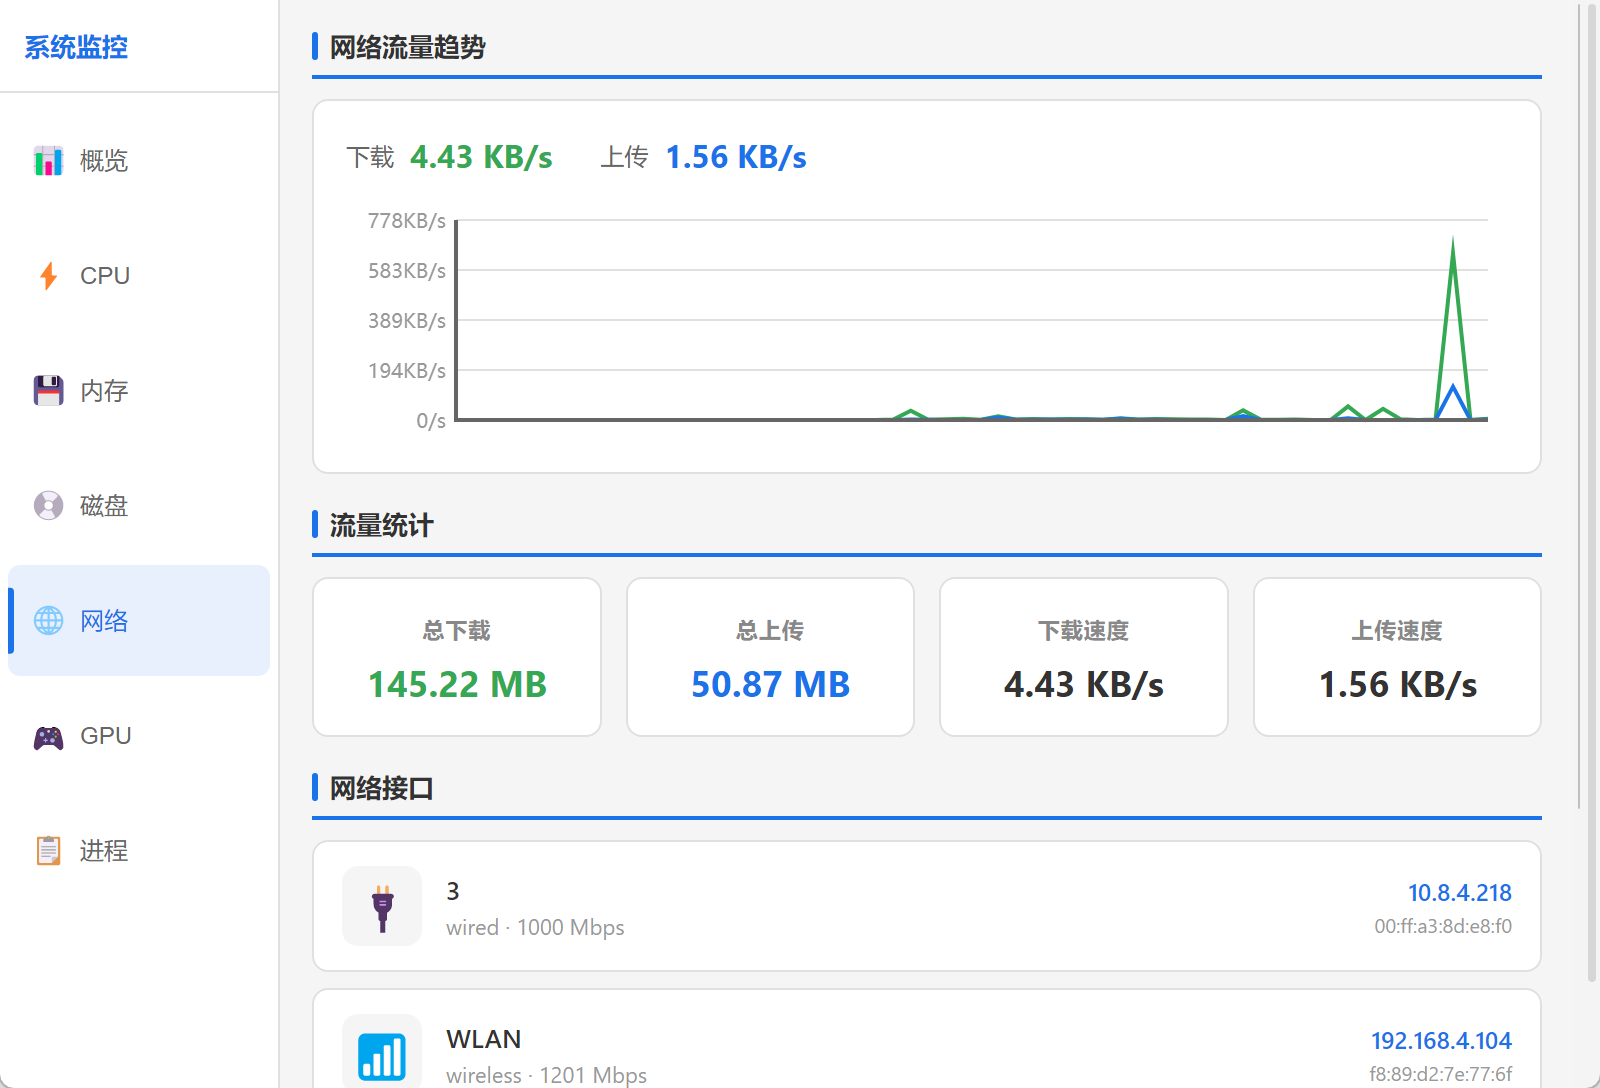Click the 下载速度 statistics card
The width and height of the screenshot is (1600, 1088).
(x=1083, y=657)
